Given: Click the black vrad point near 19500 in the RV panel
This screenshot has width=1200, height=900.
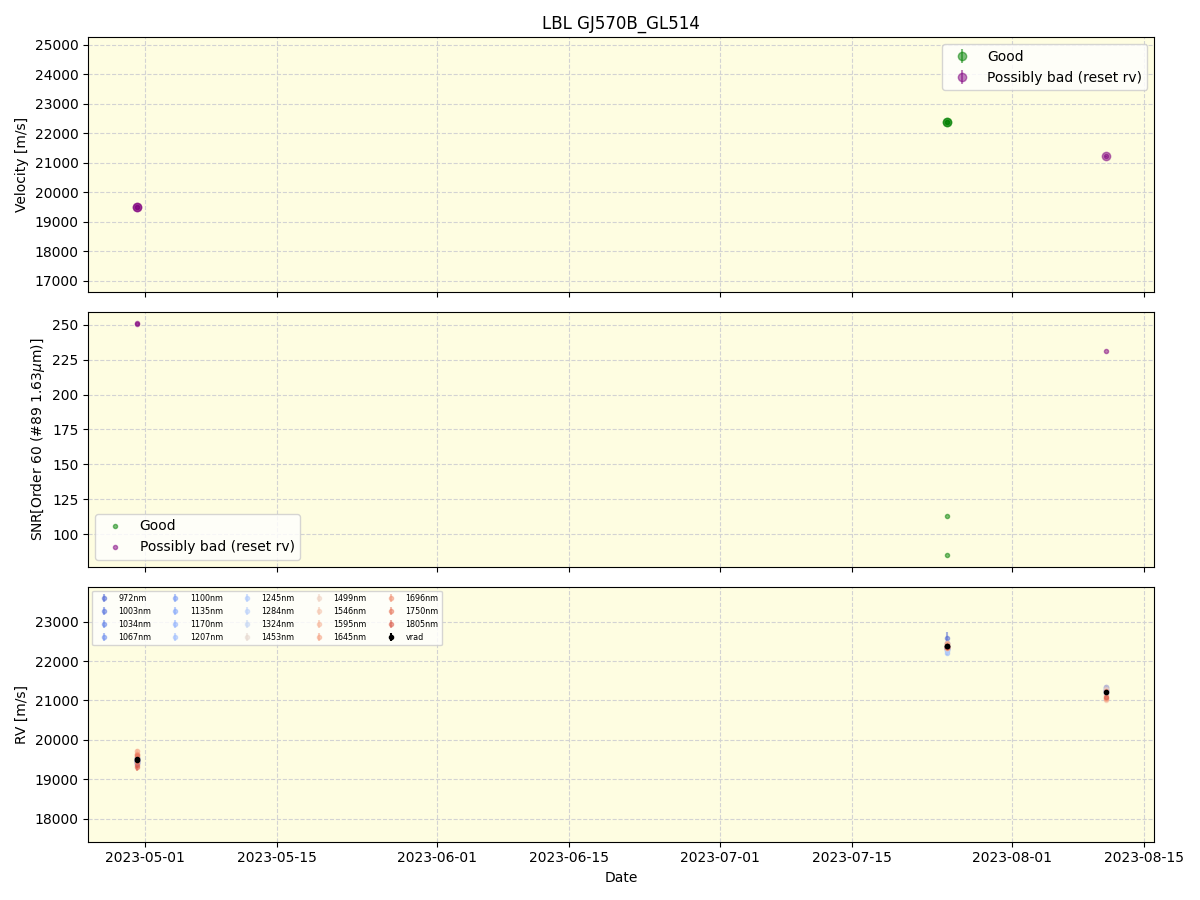Looking at the screenshot, I should [137, 760].
